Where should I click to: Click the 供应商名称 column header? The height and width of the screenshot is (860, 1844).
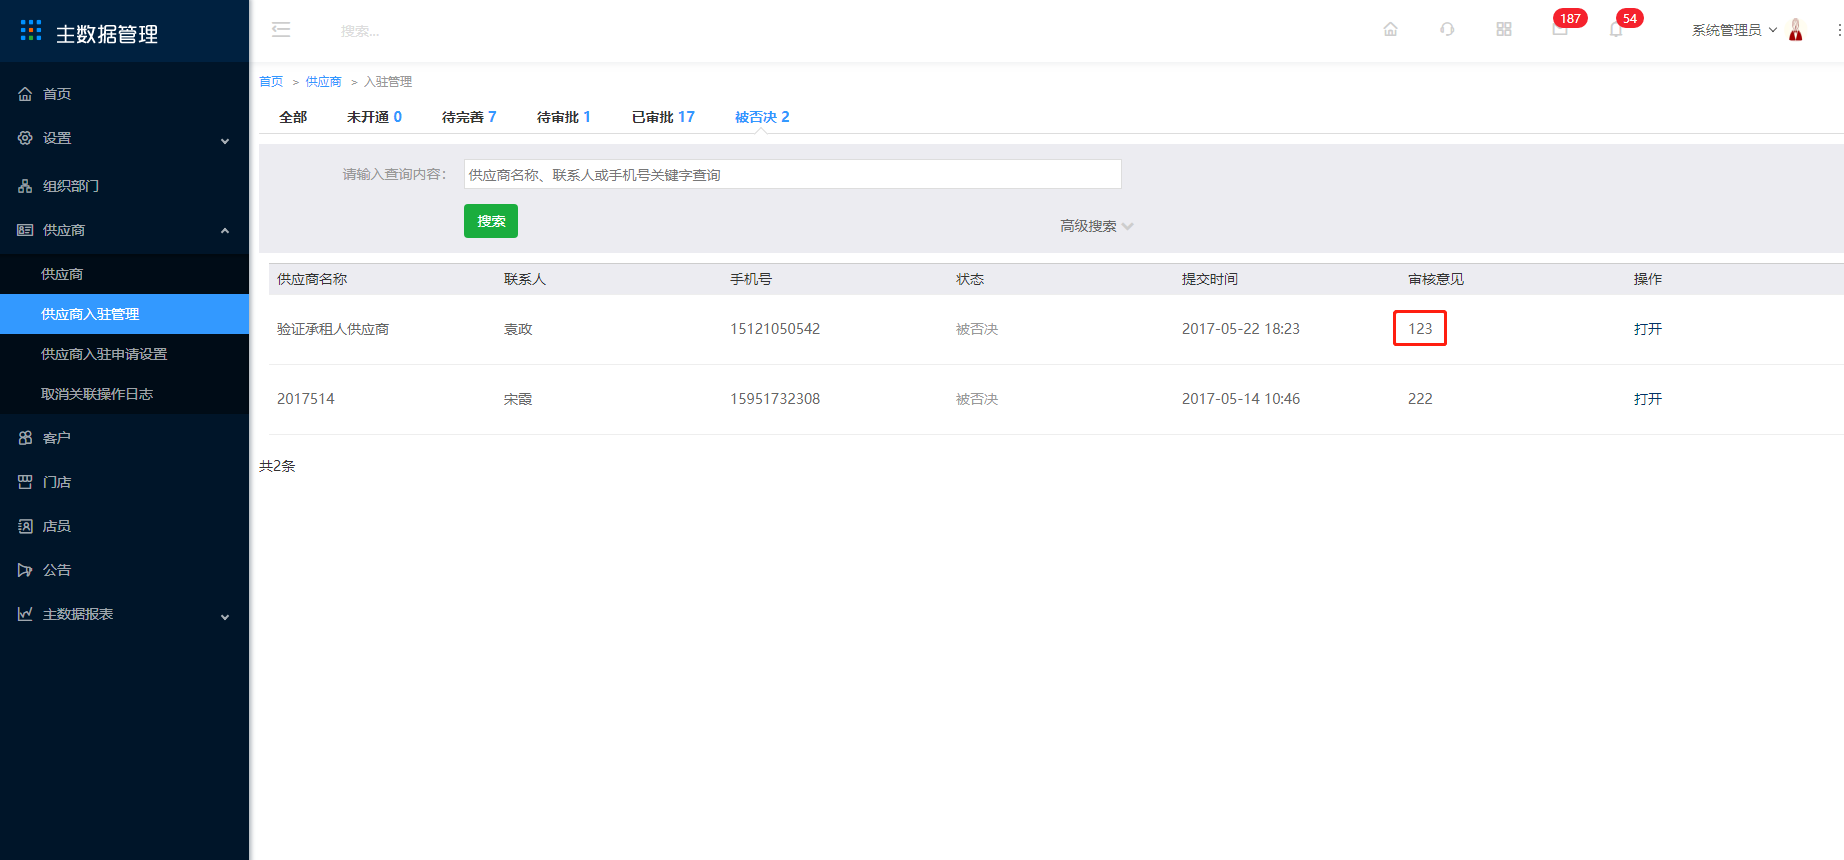point(312,279)
